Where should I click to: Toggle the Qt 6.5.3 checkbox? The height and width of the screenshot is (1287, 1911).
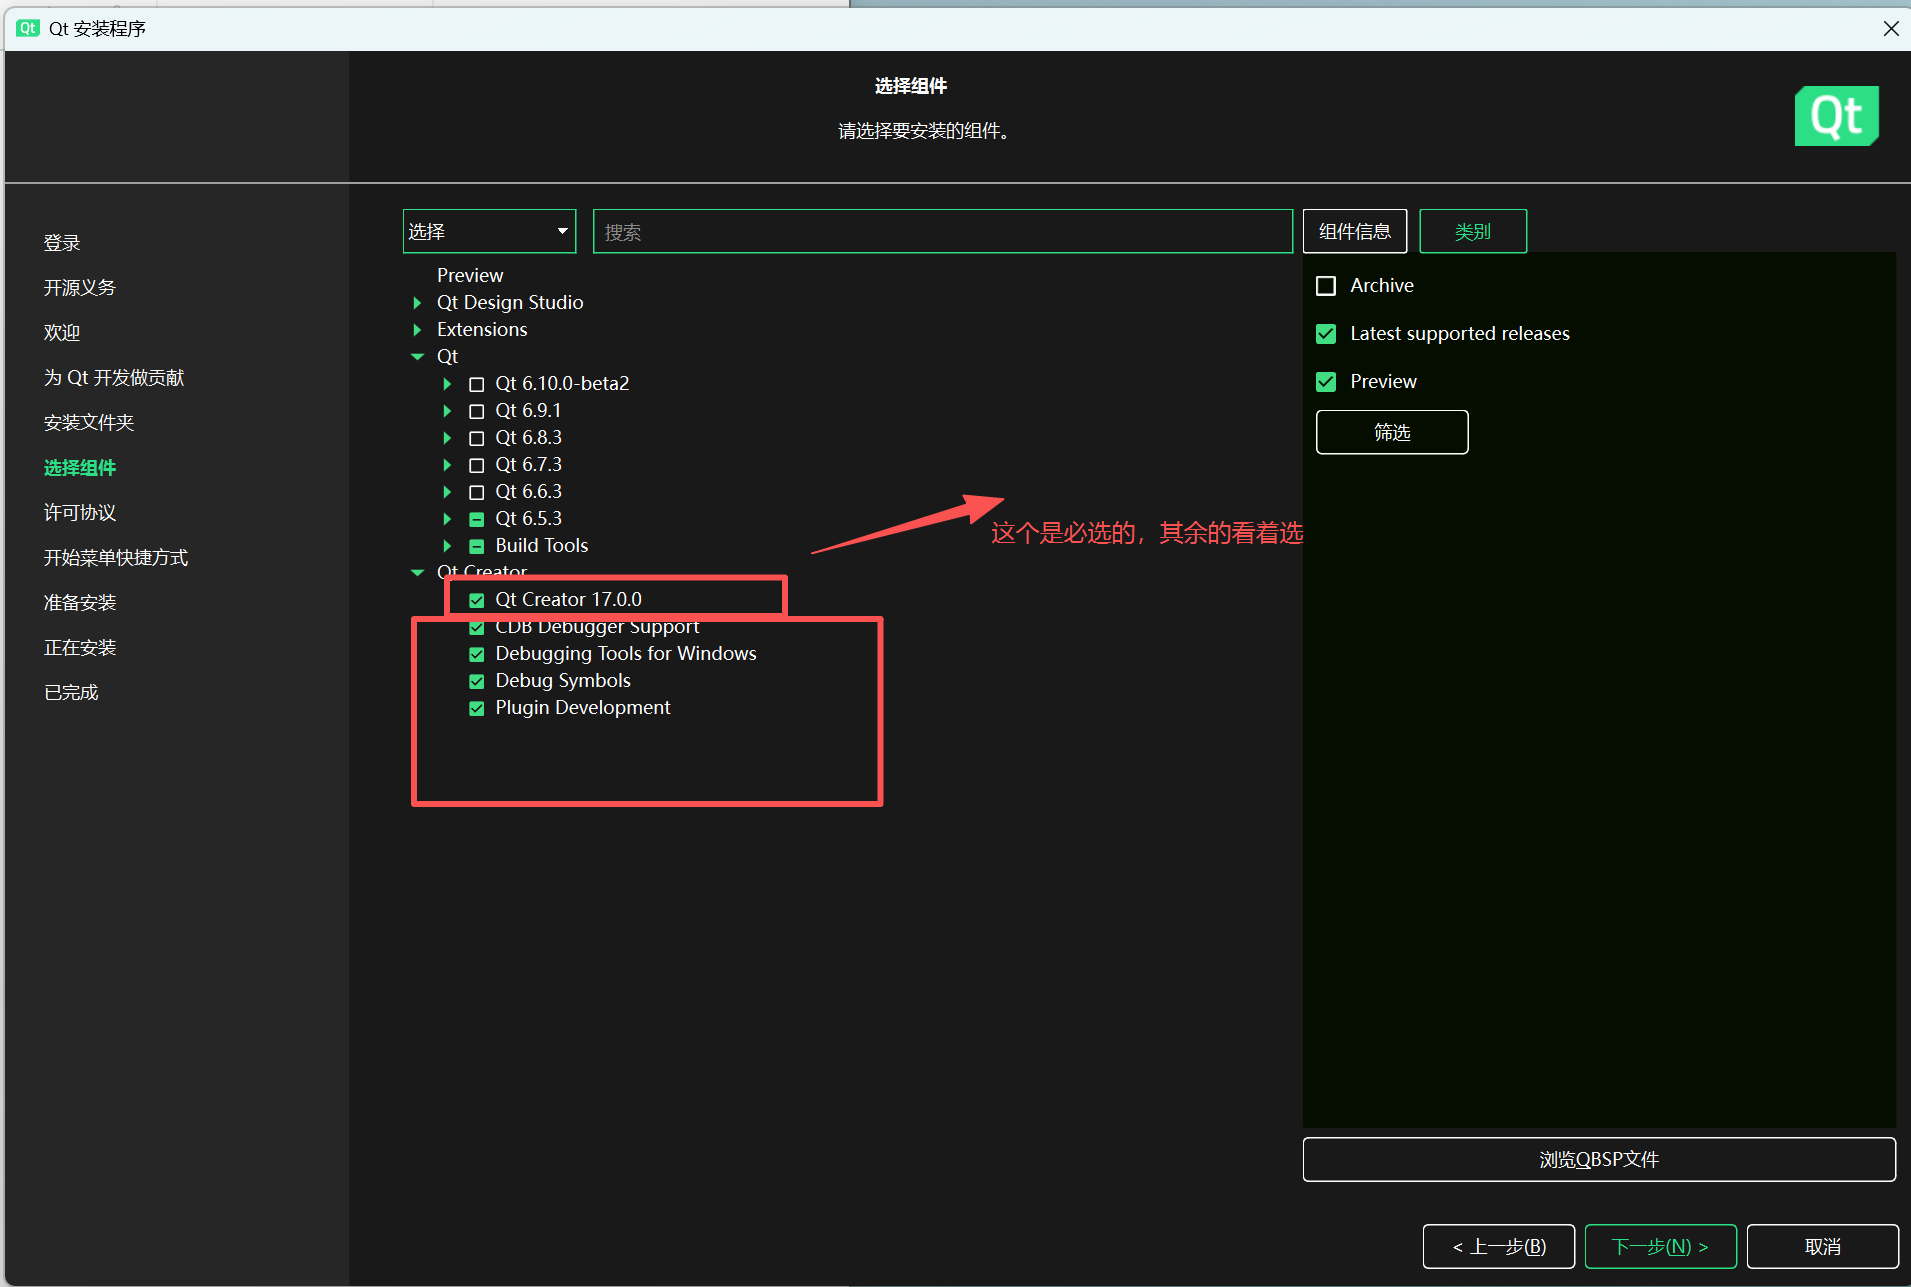click(x=476, y=519)
